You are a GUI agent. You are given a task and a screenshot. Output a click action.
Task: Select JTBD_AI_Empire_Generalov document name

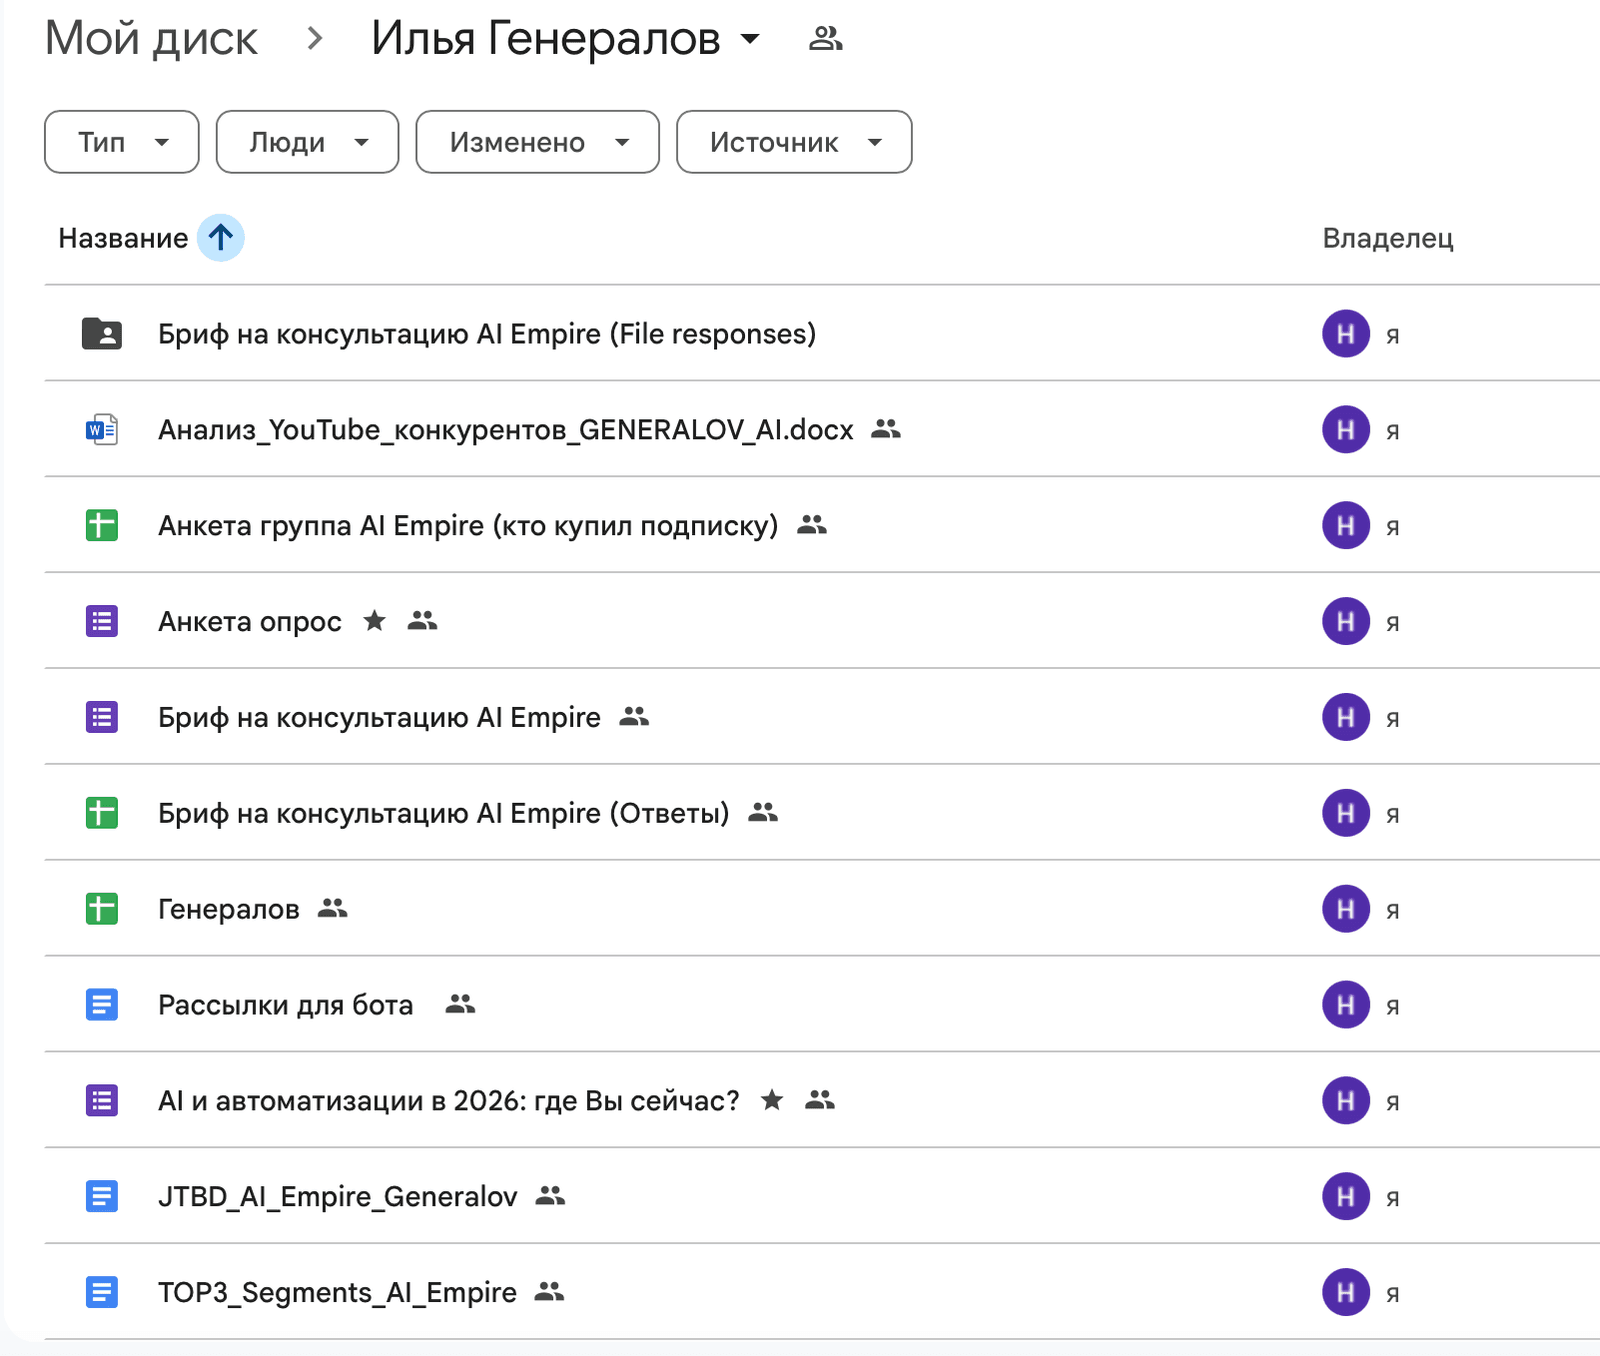point(338,1196)
